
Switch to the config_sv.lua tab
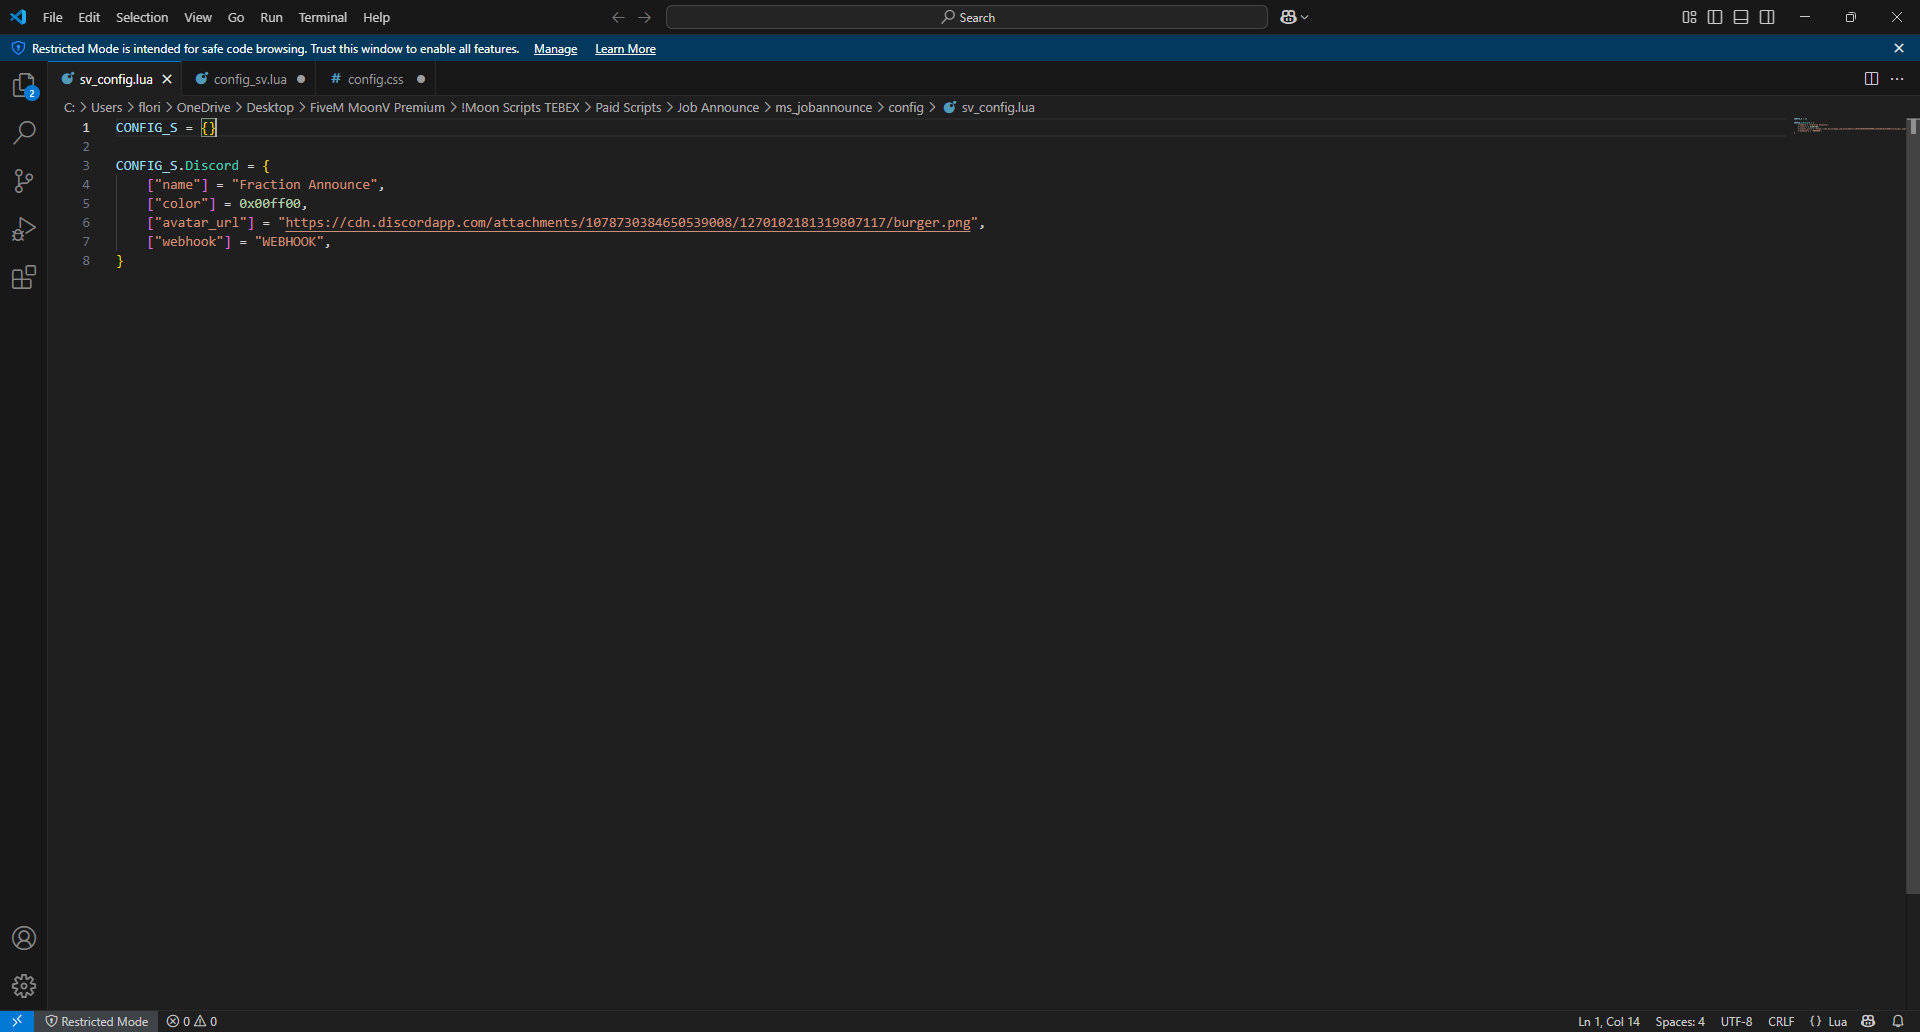249,79
